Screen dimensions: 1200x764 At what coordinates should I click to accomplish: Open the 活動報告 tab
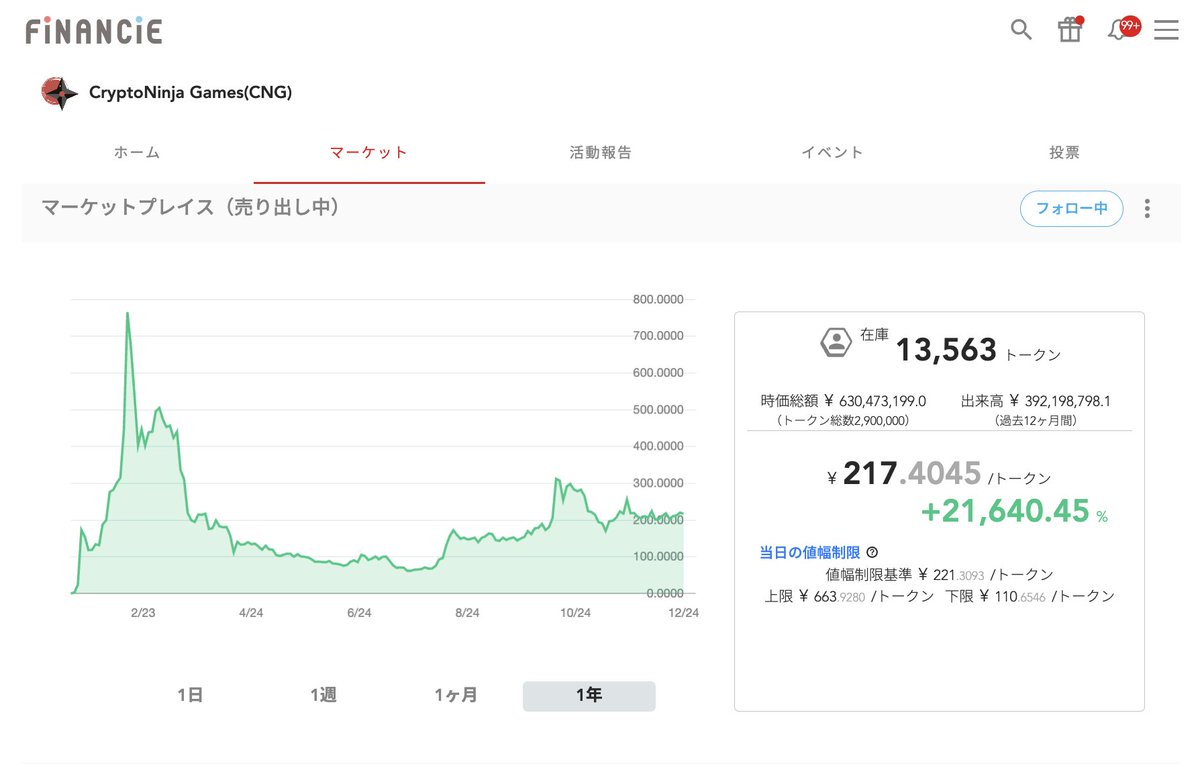pos(600,153)
